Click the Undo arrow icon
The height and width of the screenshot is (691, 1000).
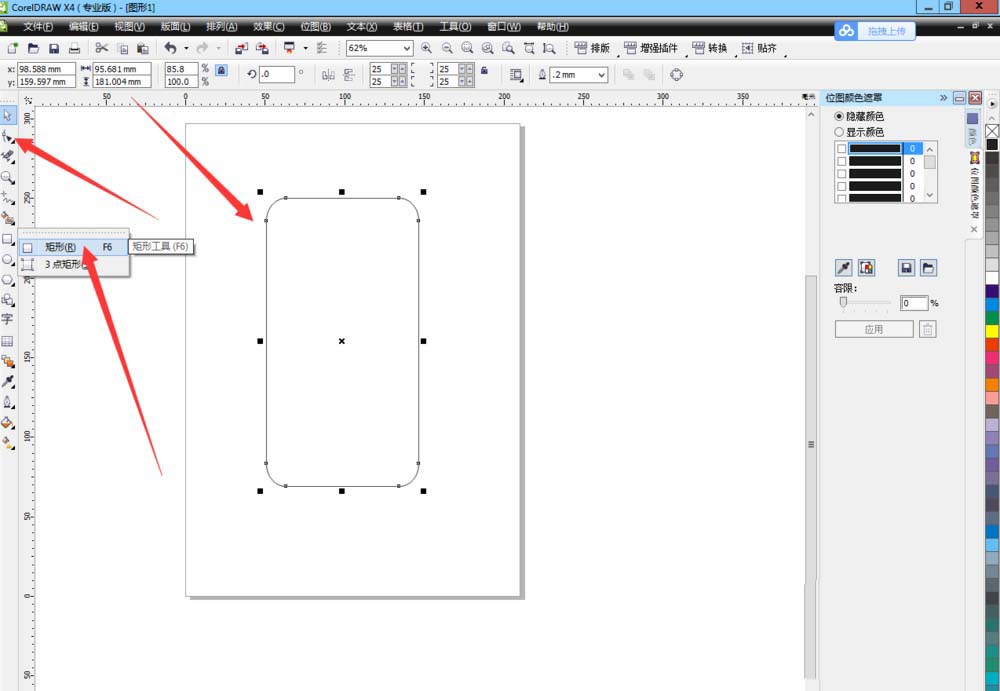170,48
